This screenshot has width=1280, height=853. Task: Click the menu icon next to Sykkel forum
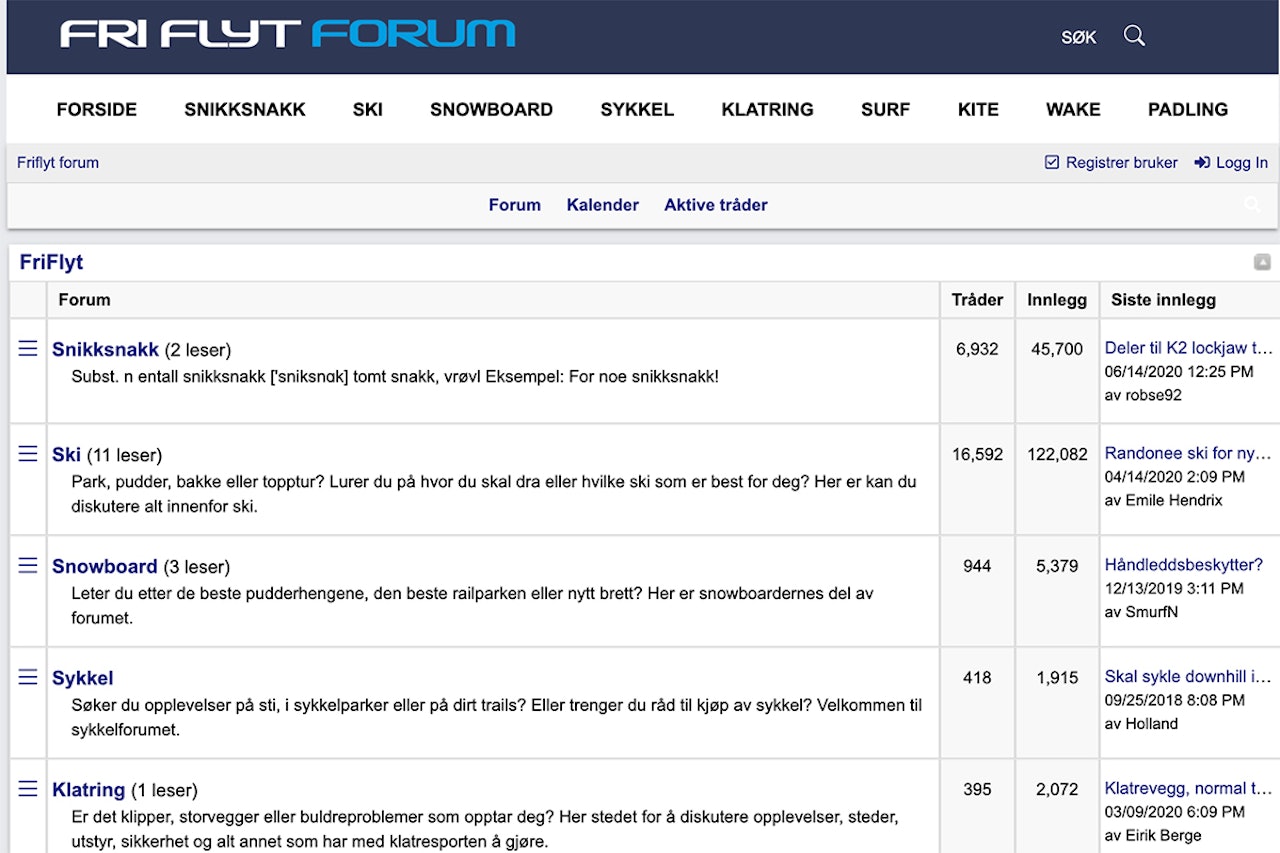pos(27,676)
